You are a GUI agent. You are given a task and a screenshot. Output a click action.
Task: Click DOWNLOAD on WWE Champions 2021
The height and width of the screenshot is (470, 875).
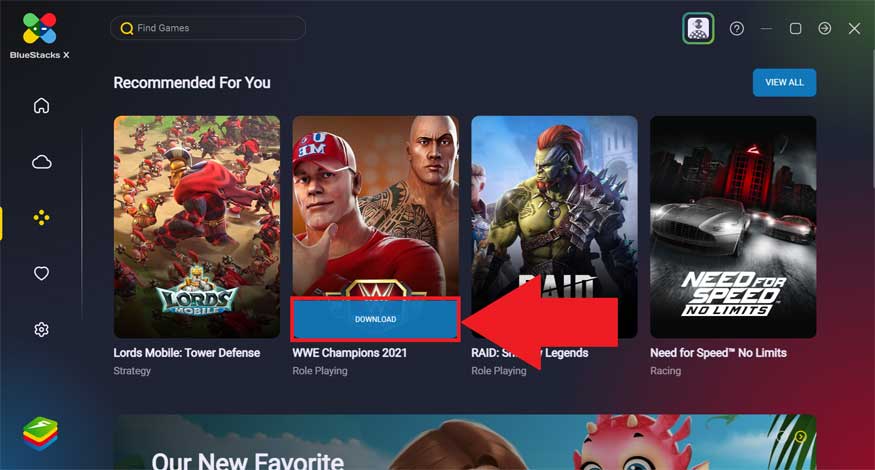point(376,319)
